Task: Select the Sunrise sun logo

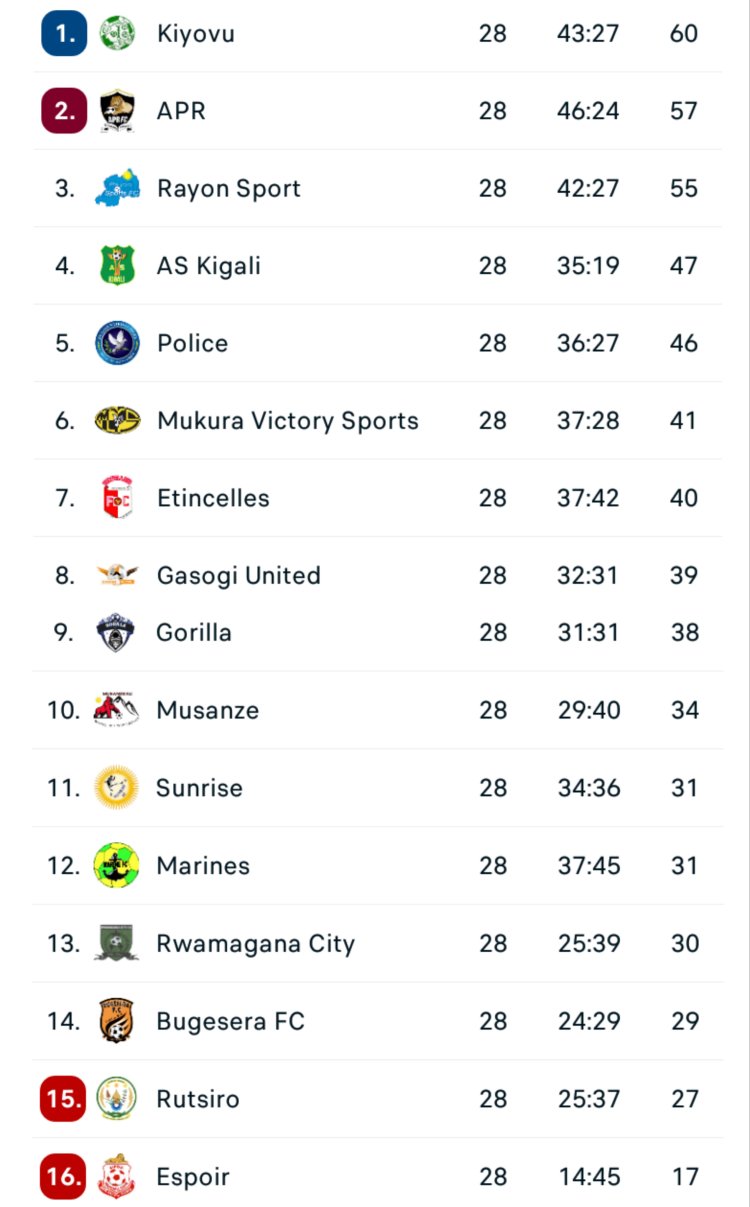Action: (x=117, y=788)
